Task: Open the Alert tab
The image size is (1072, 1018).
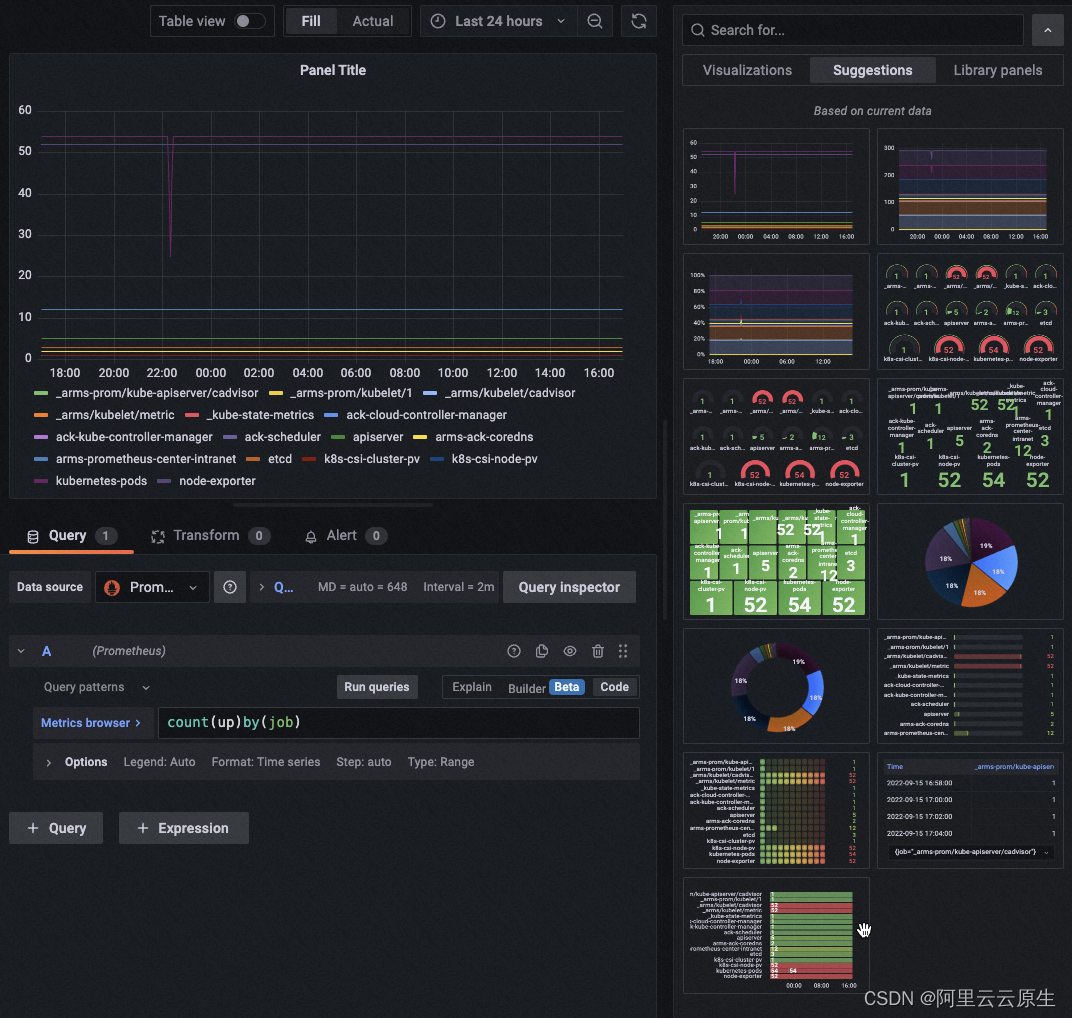Action: (345, 536)
